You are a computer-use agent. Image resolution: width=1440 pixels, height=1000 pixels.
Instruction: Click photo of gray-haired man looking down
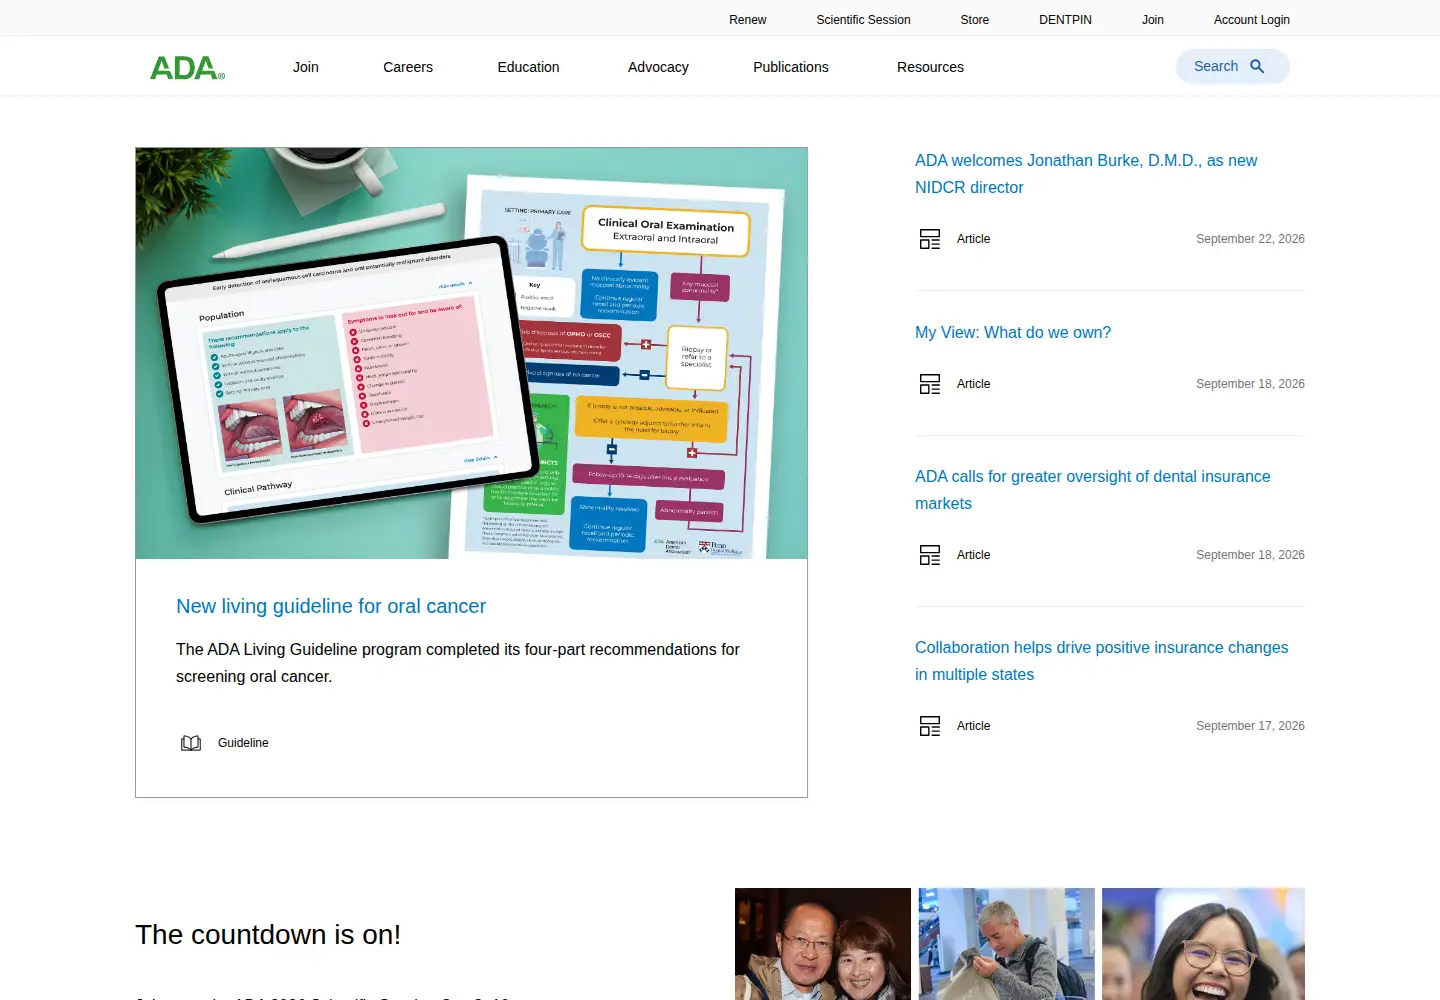point(1007,944)
